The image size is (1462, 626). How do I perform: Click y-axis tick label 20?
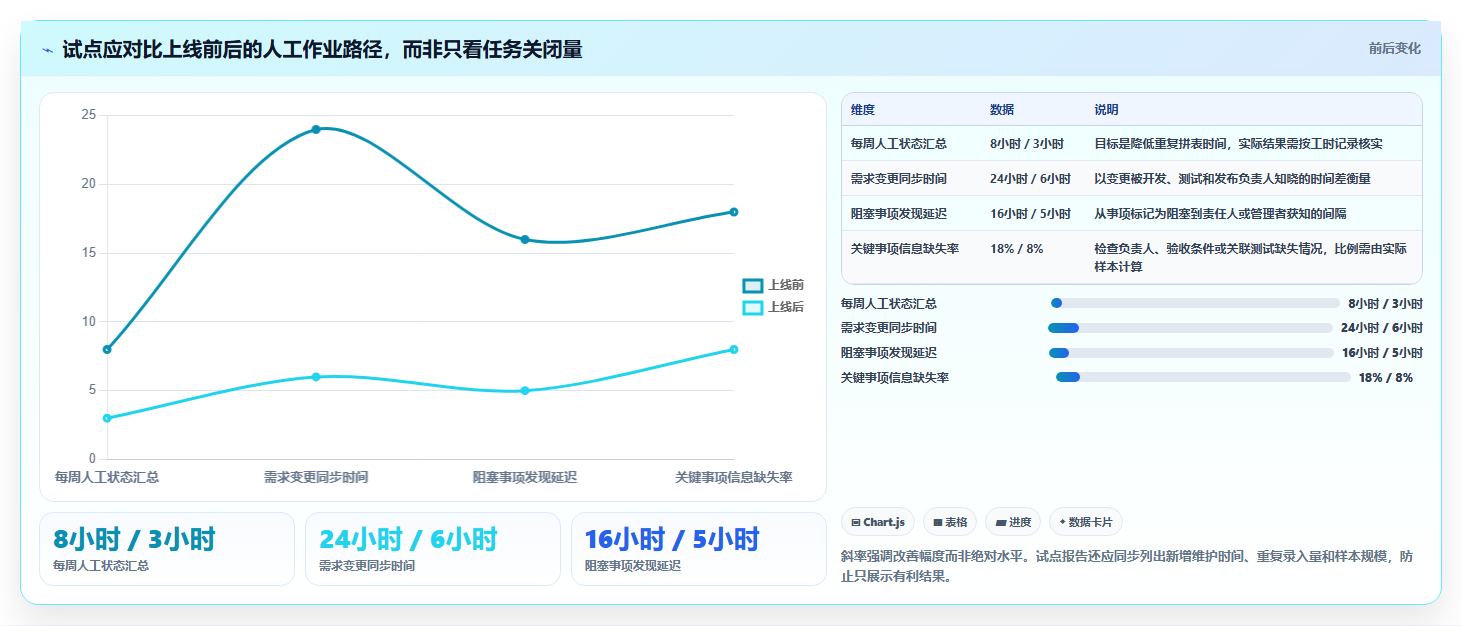[x=89, y=184]
